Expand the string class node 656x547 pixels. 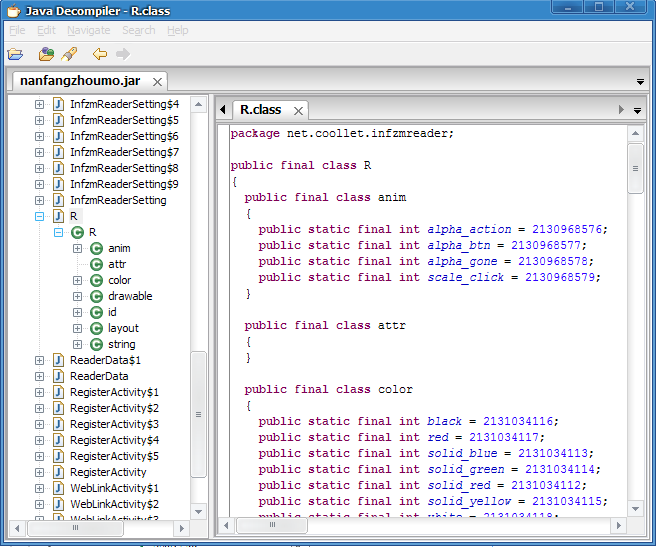point(77,344)
